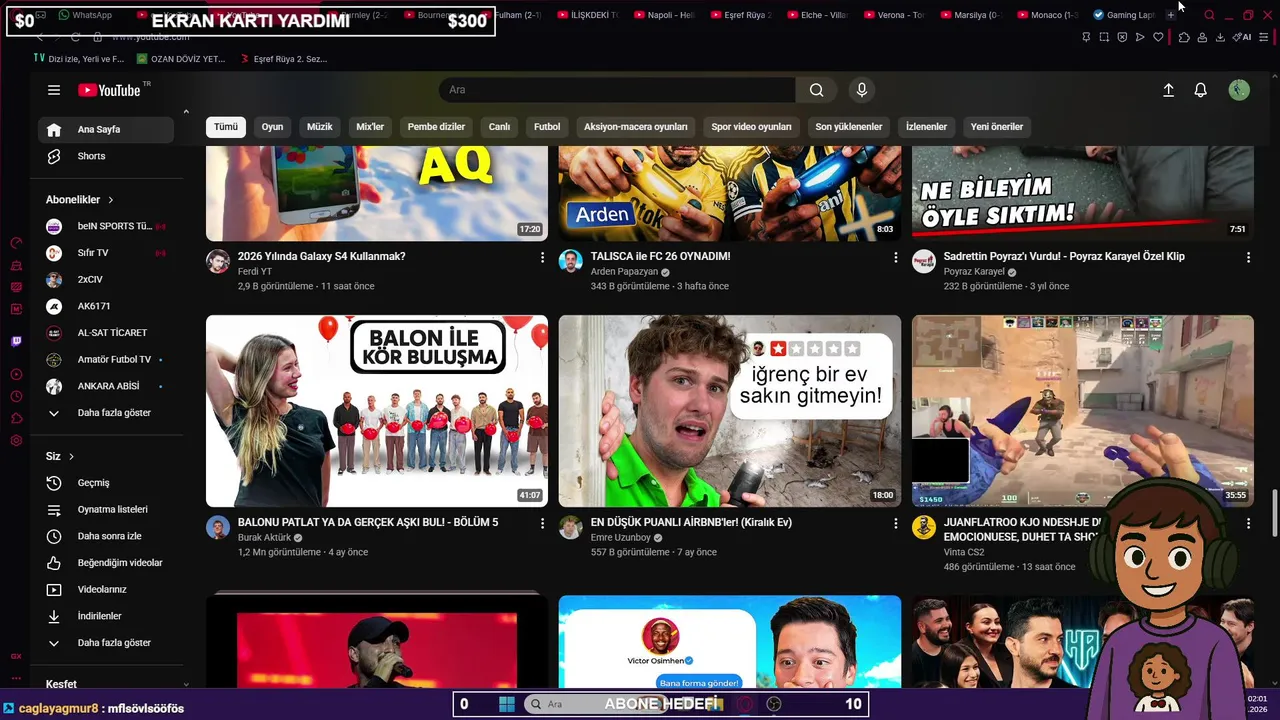Switch to the Monaco browser tab
Screen dimensions: 1280x720
pos(1048,15)
